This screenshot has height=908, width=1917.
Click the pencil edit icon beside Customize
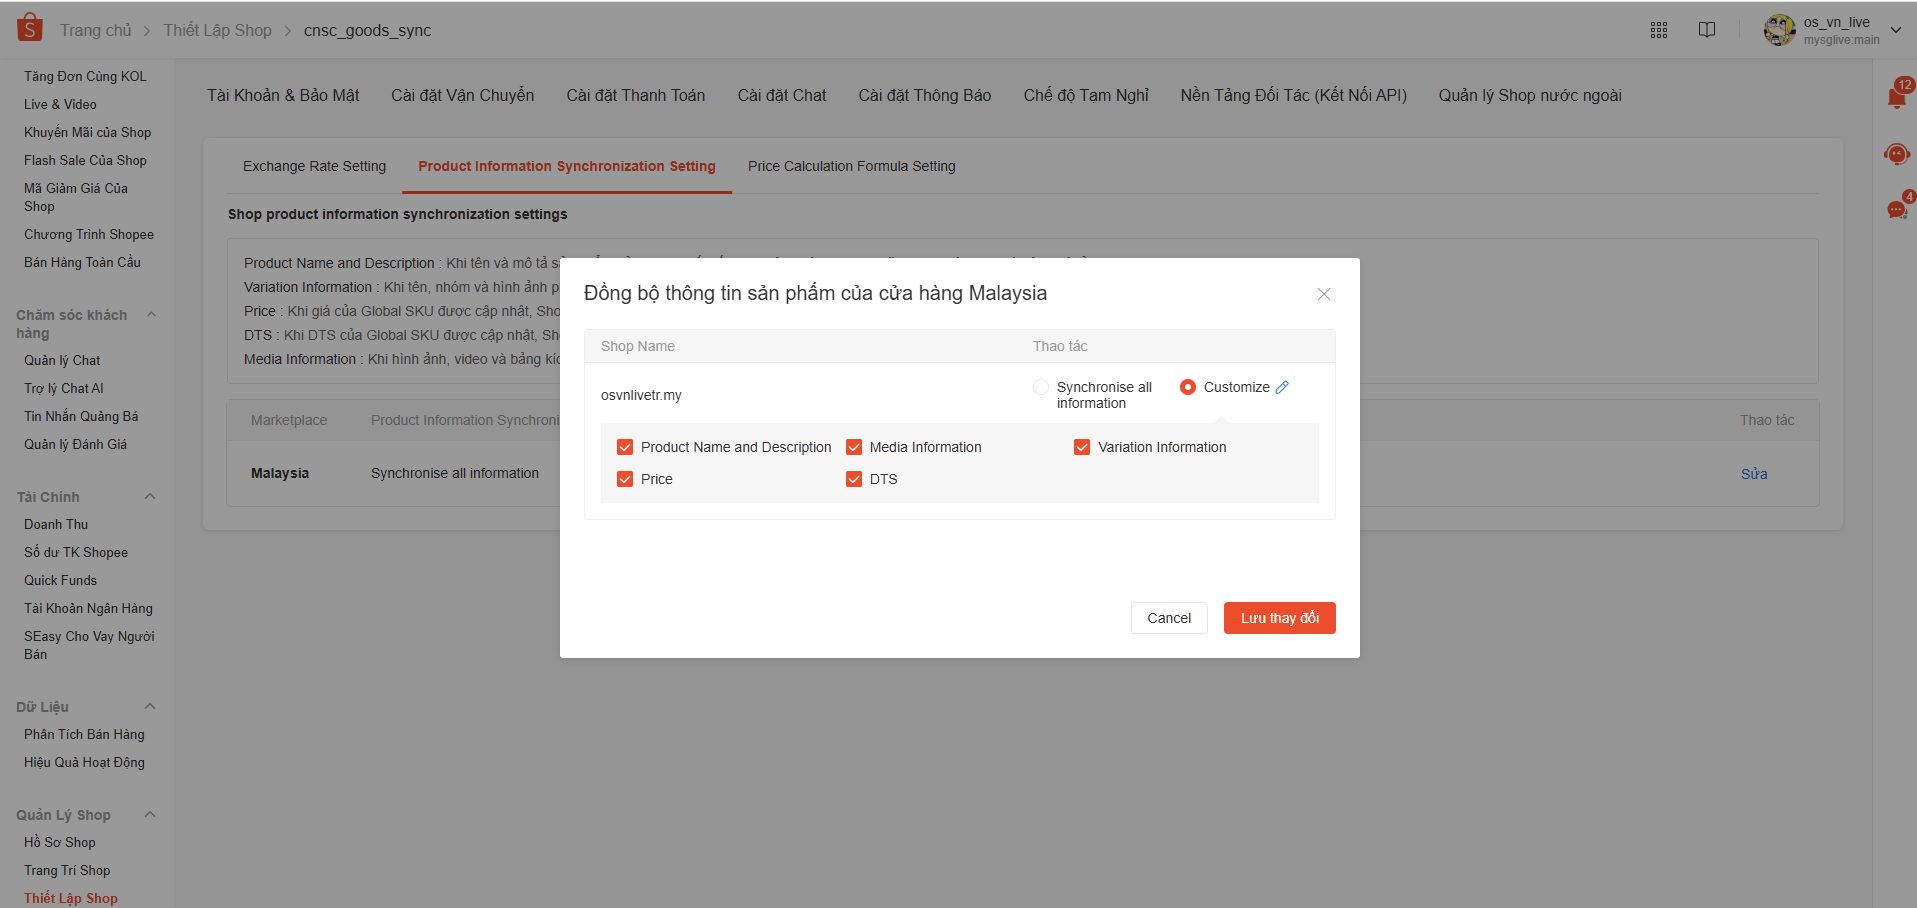1282,387
